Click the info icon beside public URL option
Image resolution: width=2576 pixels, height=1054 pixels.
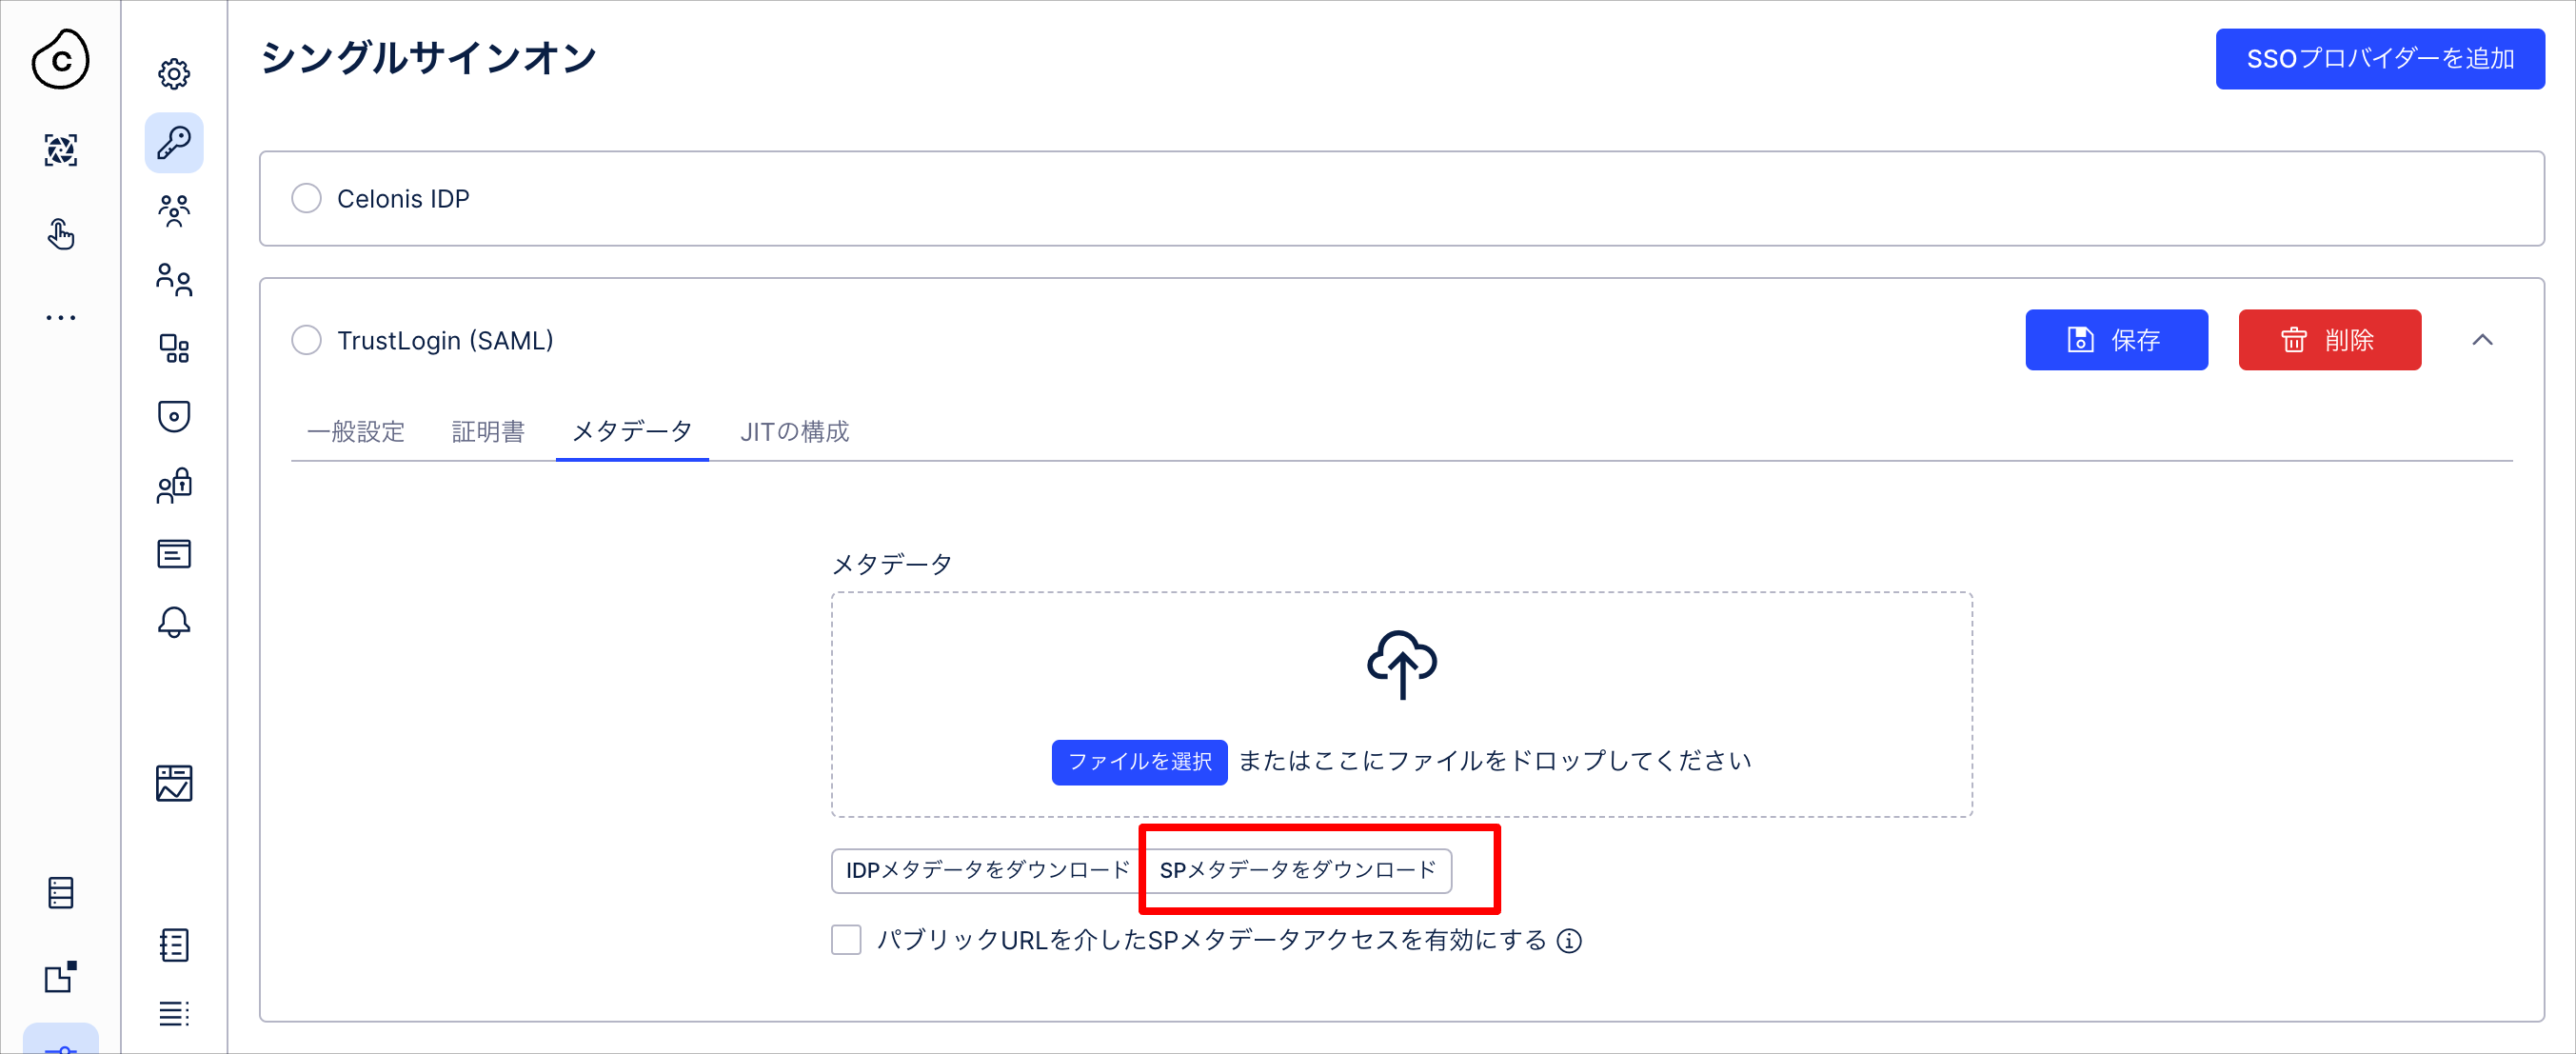[1569, 941]
